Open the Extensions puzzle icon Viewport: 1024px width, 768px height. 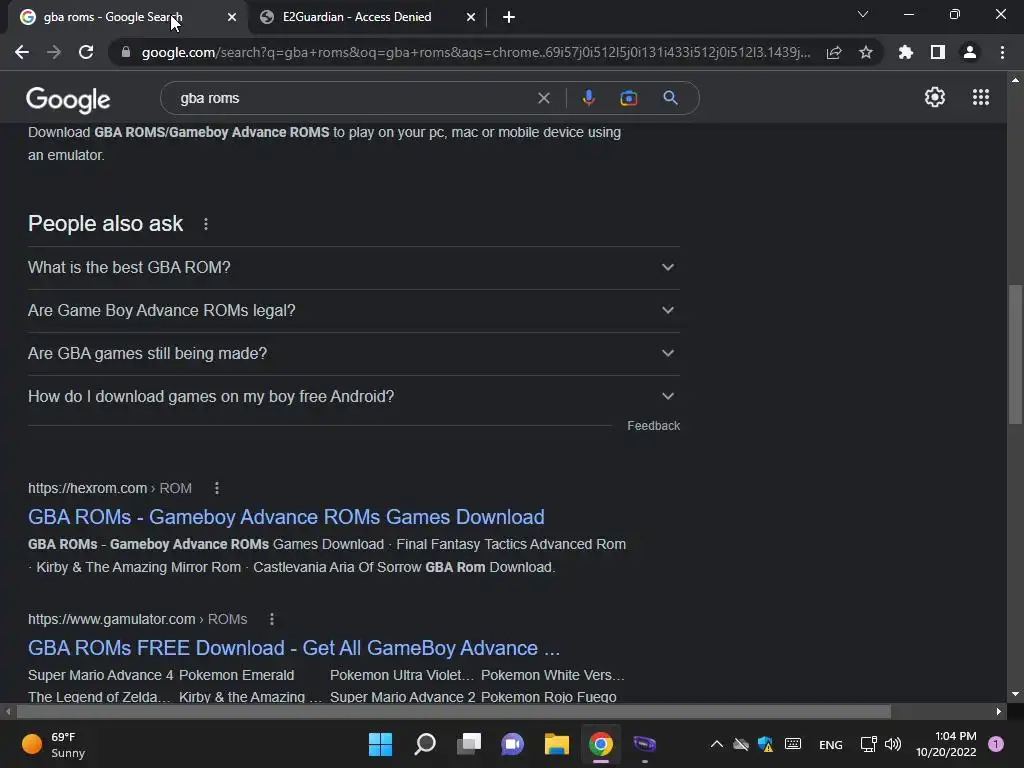coord(906,52)
